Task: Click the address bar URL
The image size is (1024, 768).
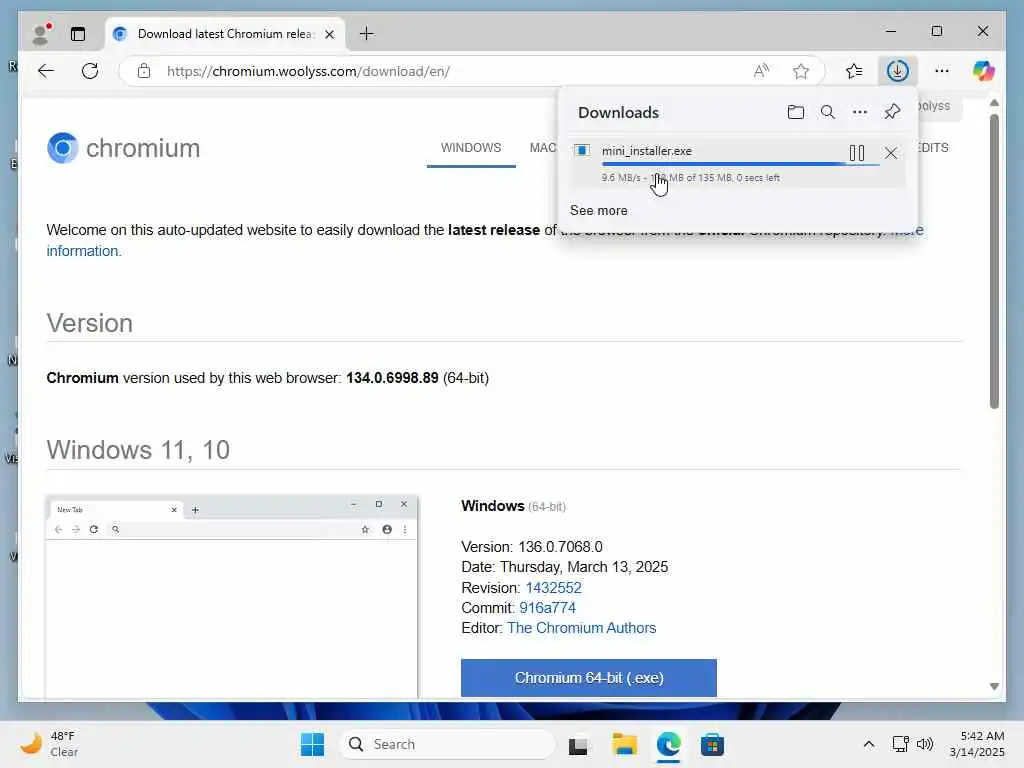Action: (308, 71)
